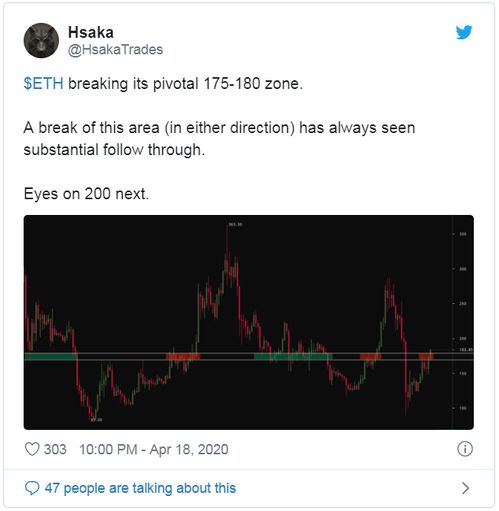Click the 303 likes count
This screenshot has width=499, height=511.
click(55, 449)
